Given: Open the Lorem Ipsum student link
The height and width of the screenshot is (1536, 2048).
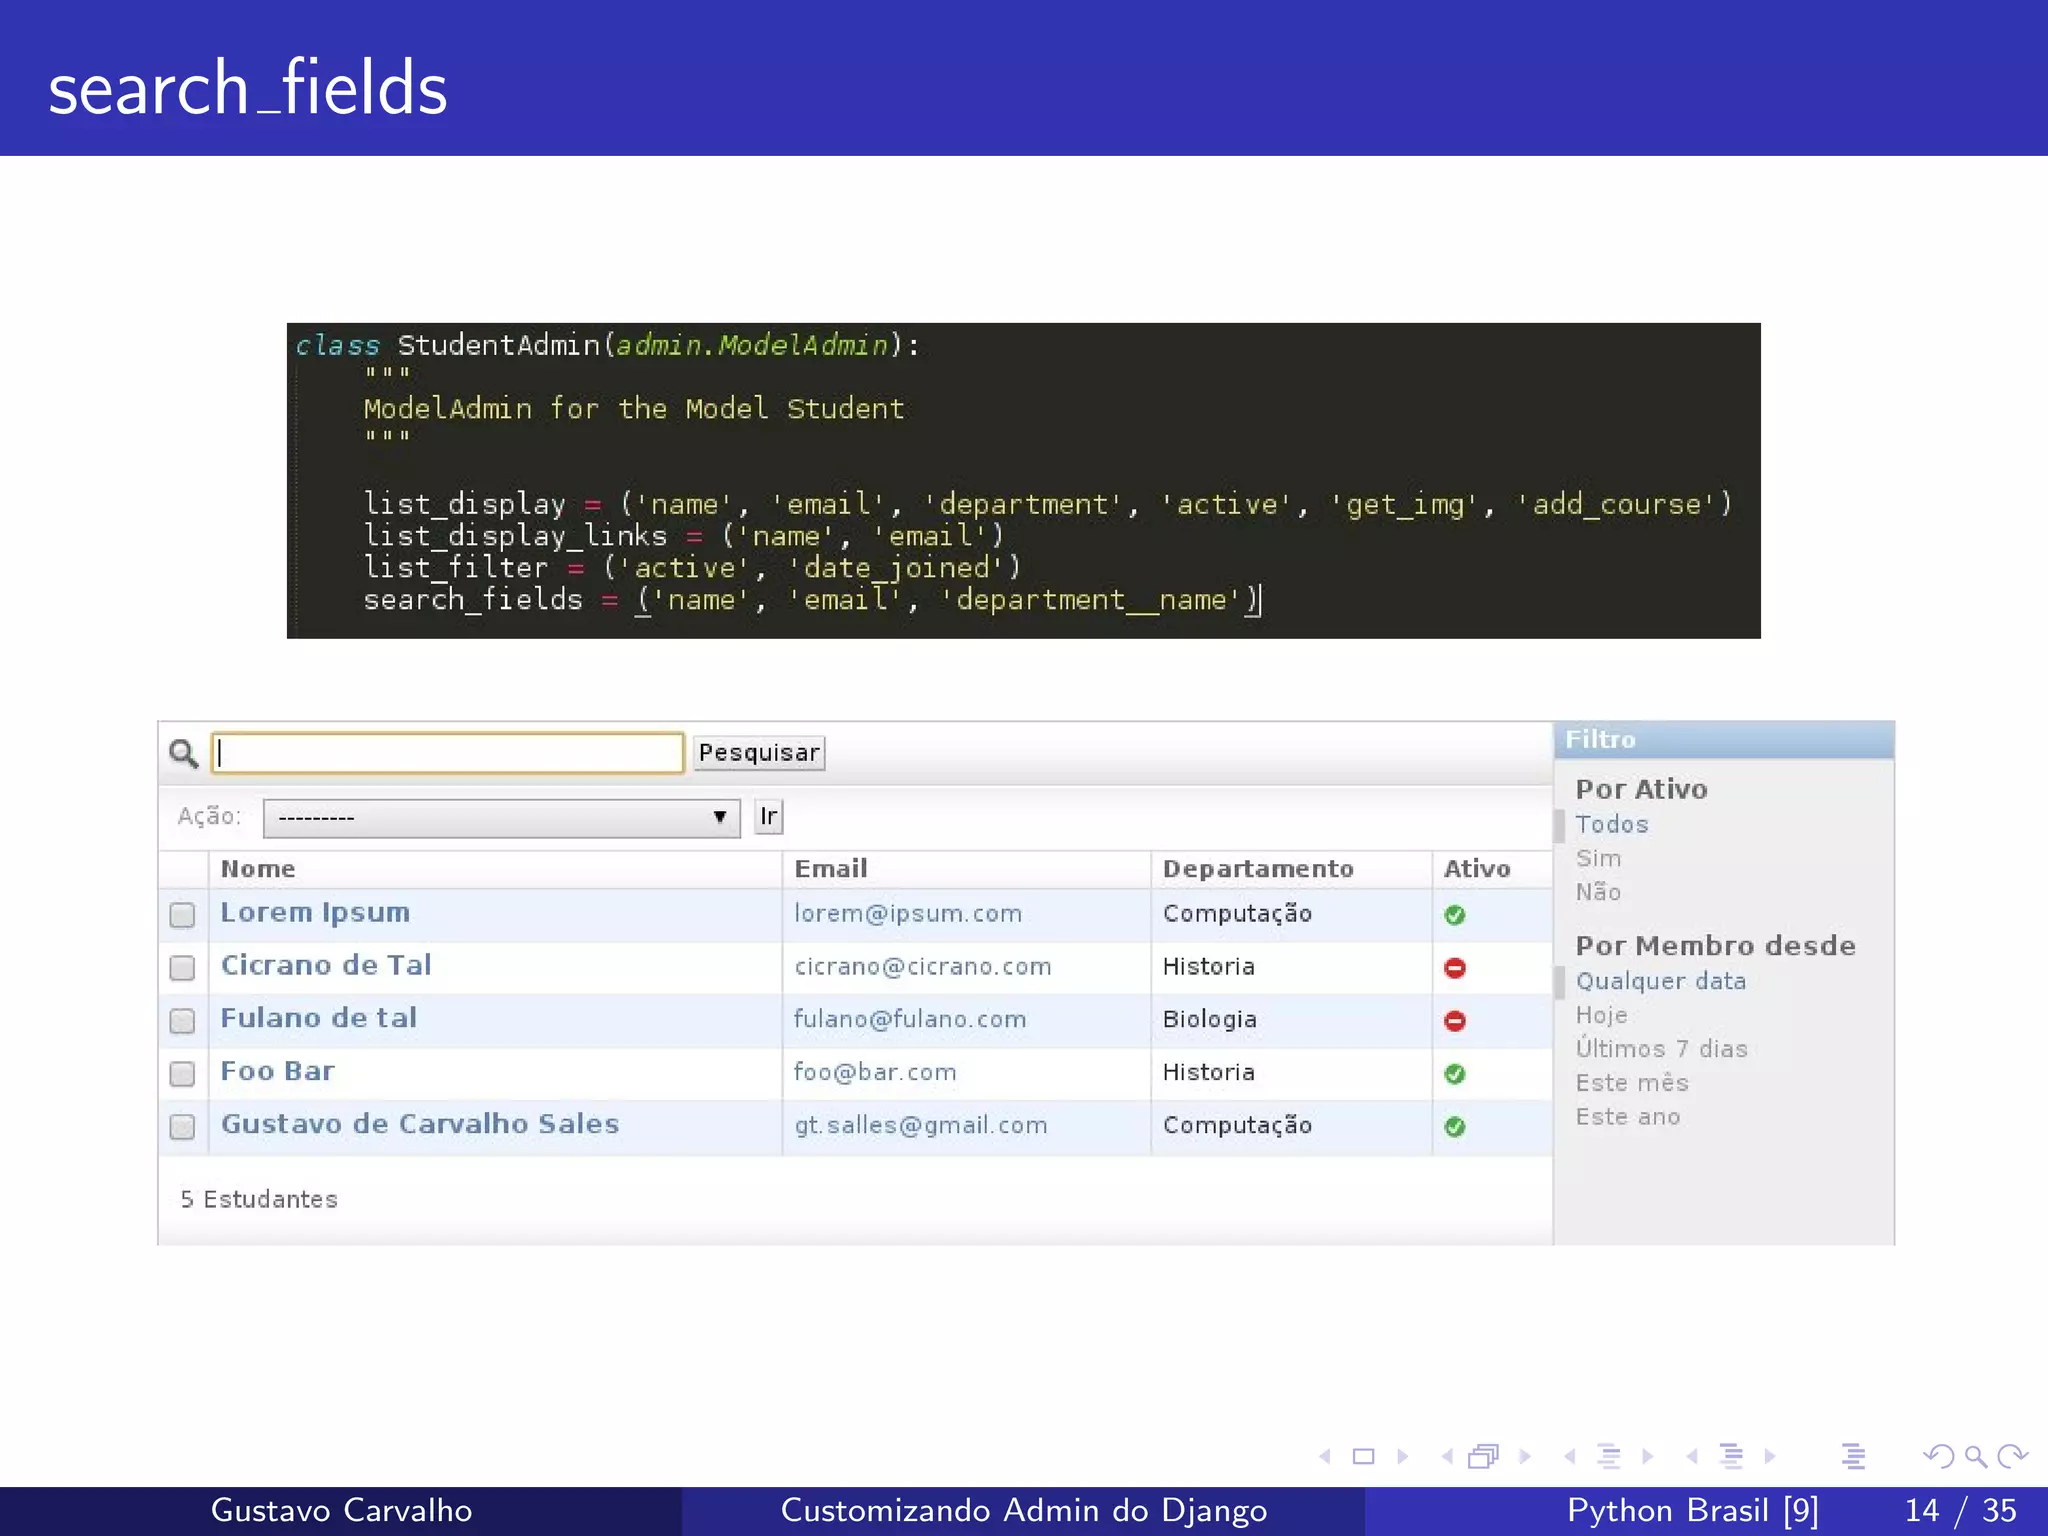Looking at the screenshot, I should 315,913.
